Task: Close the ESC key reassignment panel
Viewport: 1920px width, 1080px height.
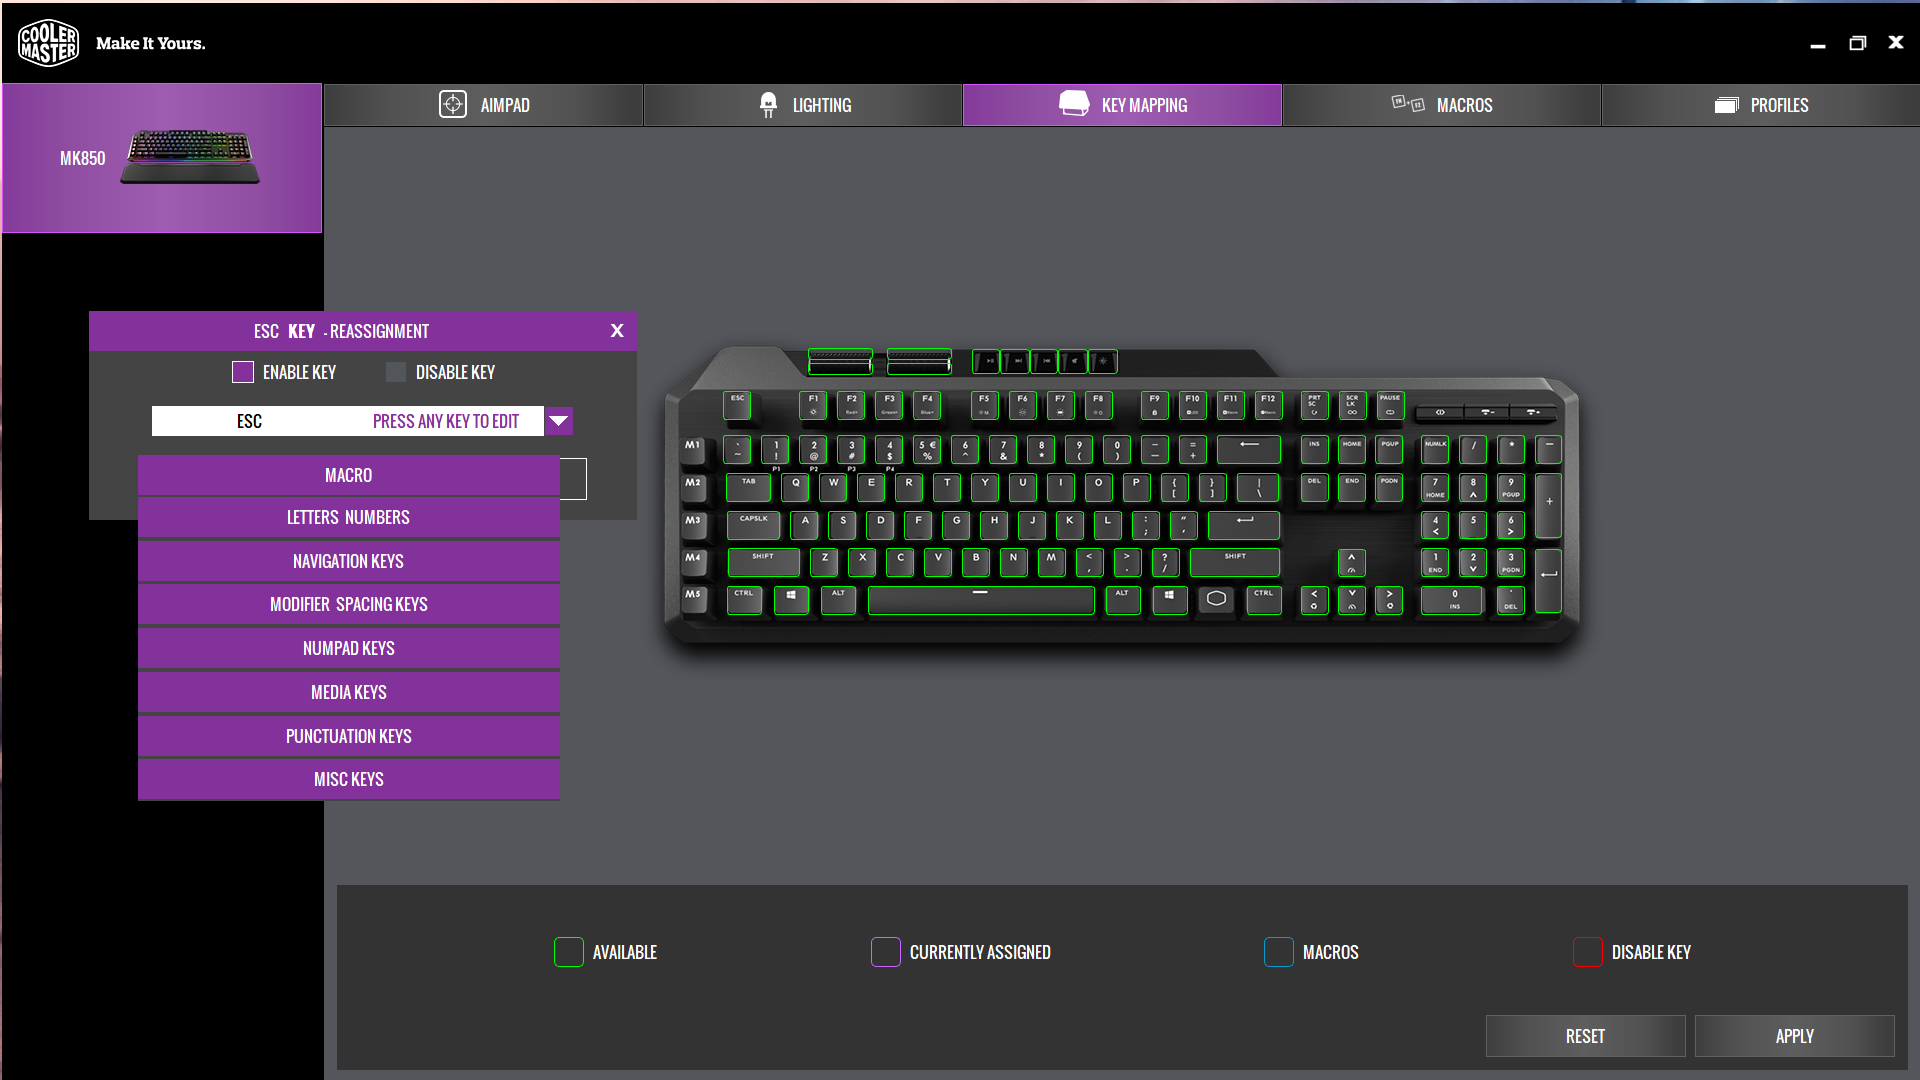Action: [617, 331]
